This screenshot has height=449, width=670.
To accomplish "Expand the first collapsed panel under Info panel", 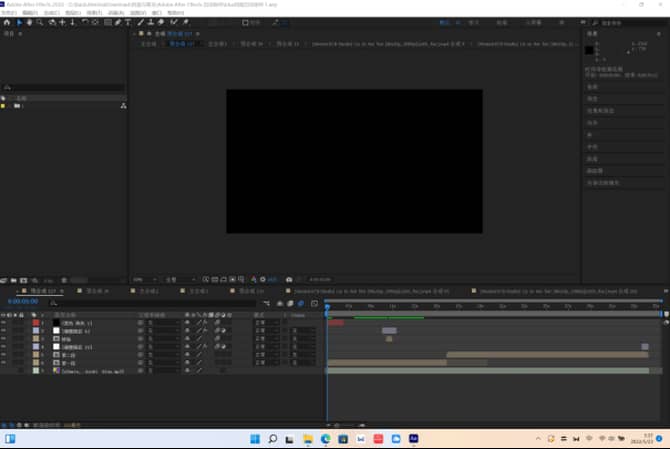I will point(592,87).
